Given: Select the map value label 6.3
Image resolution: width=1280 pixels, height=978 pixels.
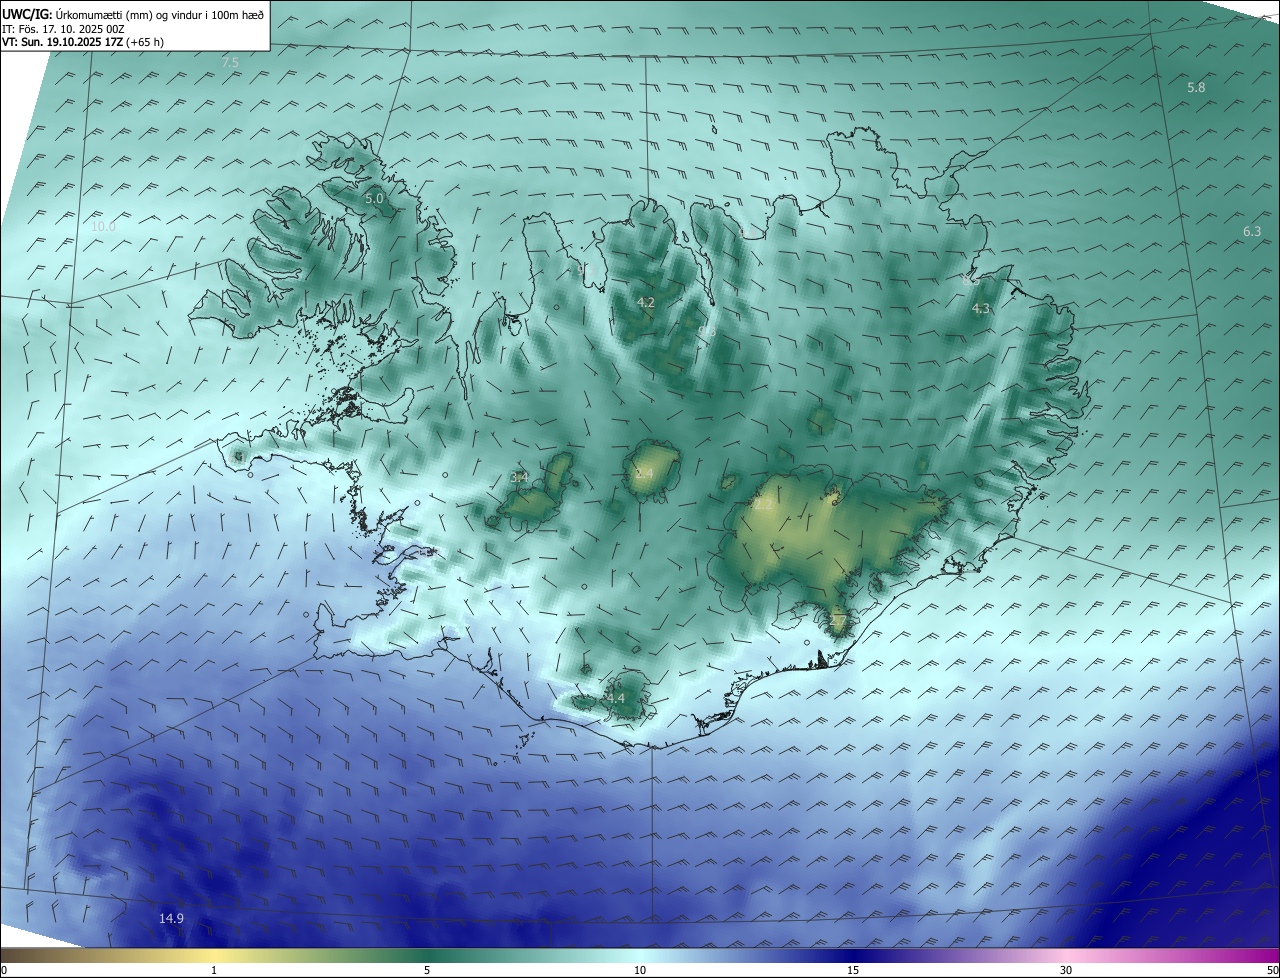Looking at the screenshot, I should [1252, 232].
